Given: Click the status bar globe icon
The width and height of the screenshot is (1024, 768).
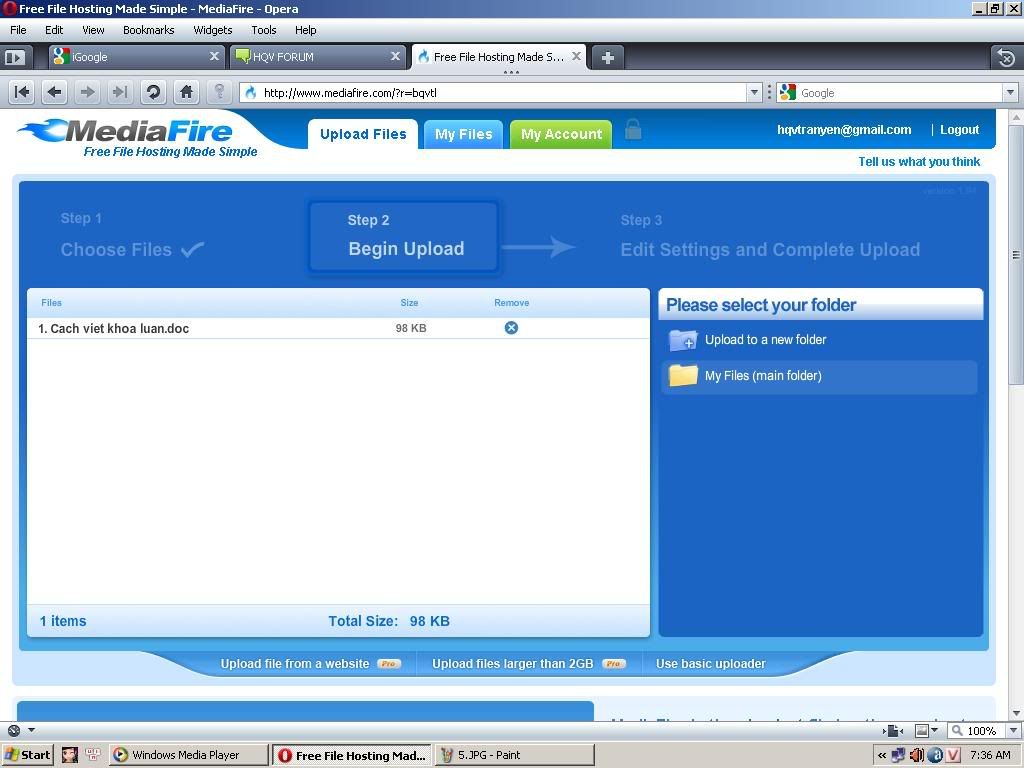Looking at the screenshot, I should tap(14, 730).
